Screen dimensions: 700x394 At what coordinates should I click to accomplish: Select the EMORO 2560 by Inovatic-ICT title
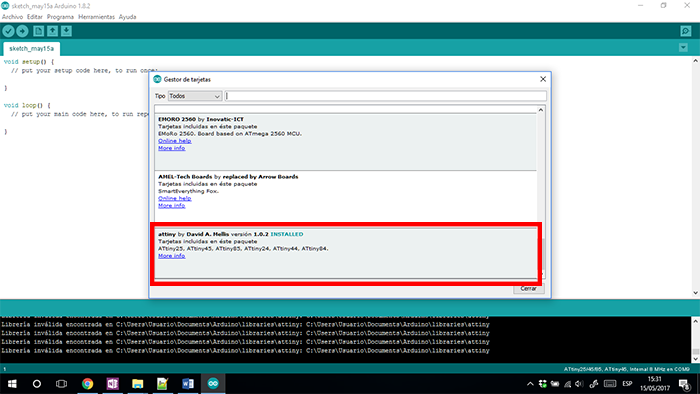coord(201,119)
